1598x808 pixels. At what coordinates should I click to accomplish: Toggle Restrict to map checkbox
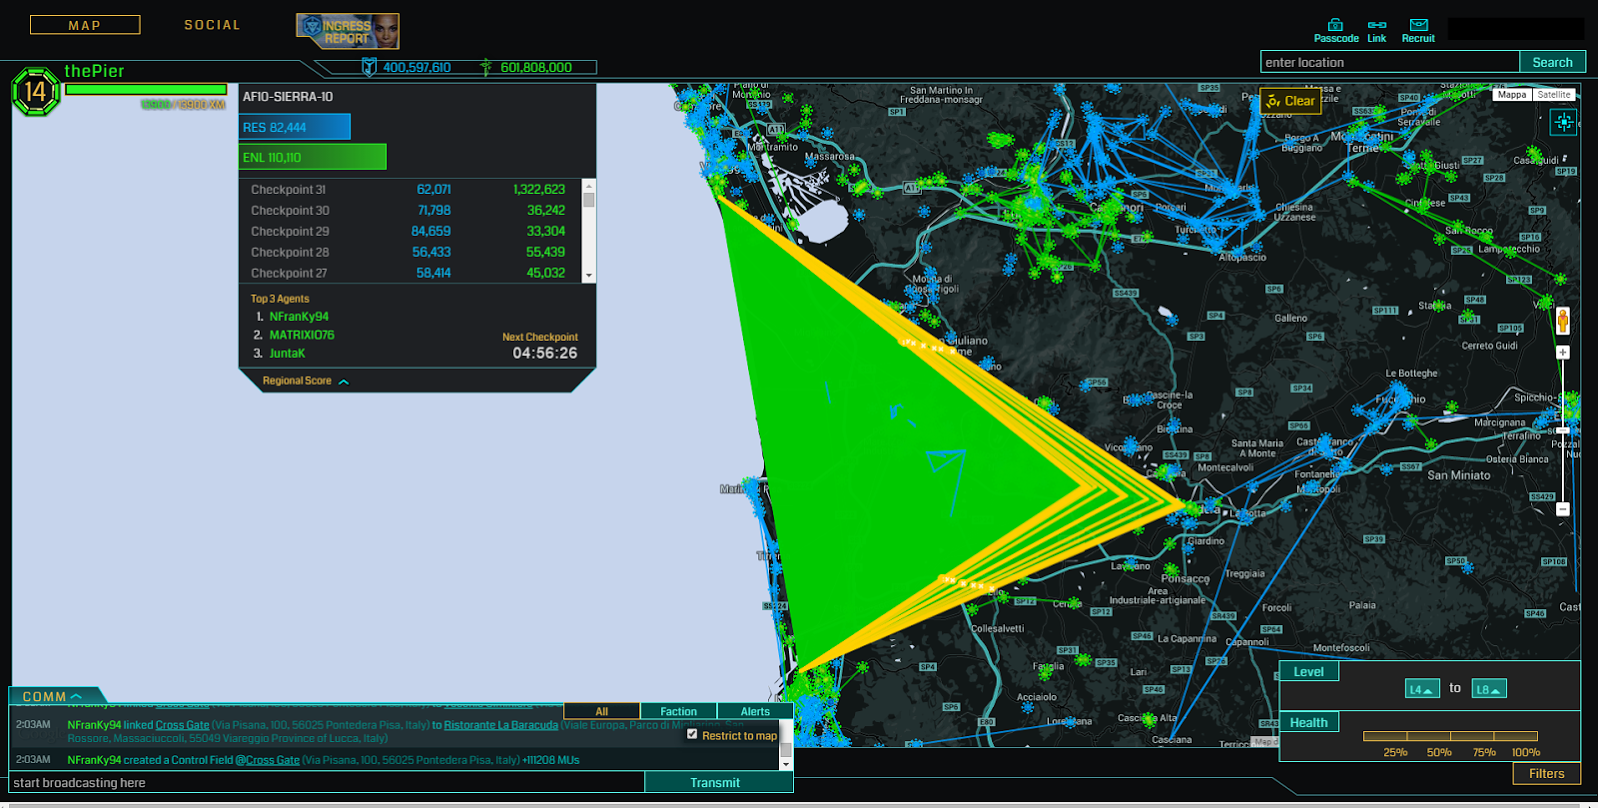click(x=692, y=734)
